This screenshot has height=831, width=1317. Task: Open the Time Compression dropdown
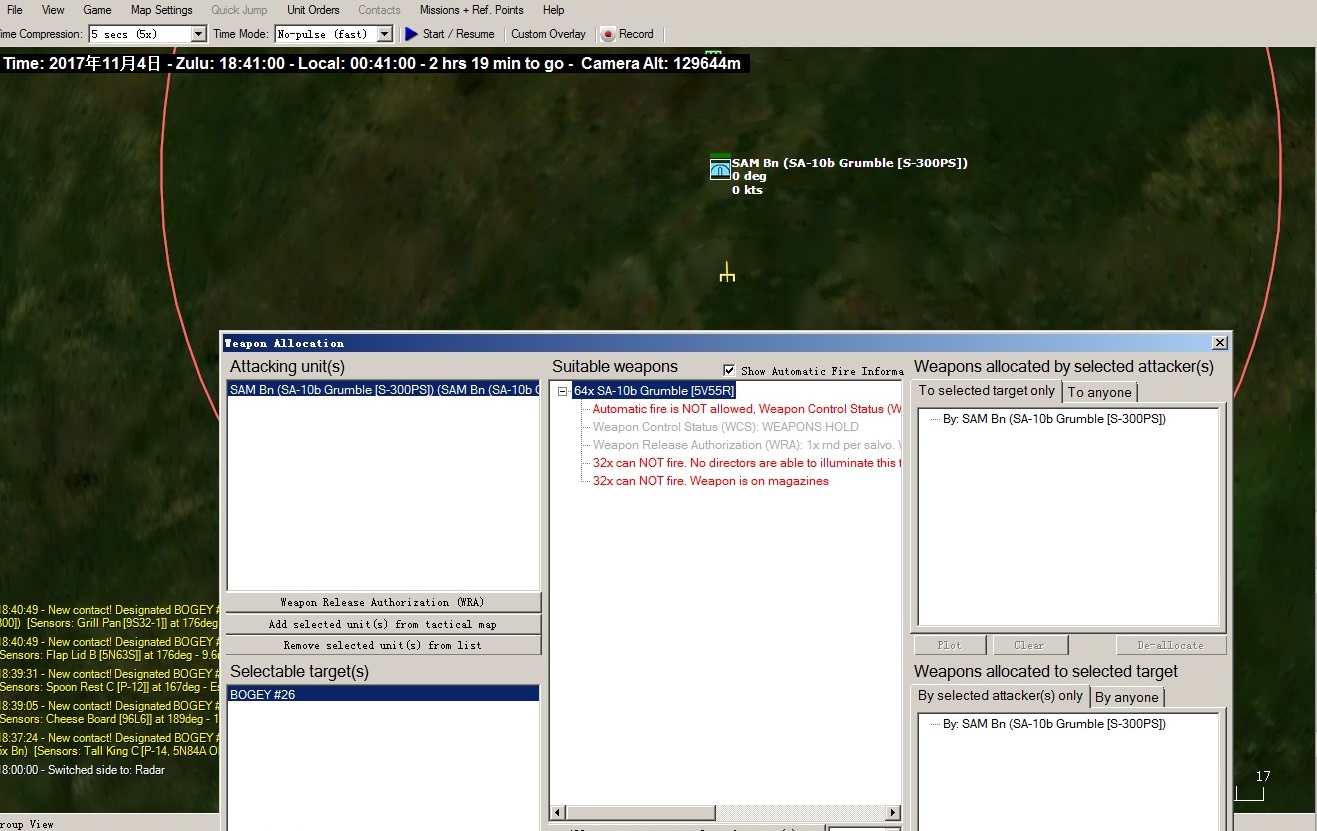click(198, 34)
